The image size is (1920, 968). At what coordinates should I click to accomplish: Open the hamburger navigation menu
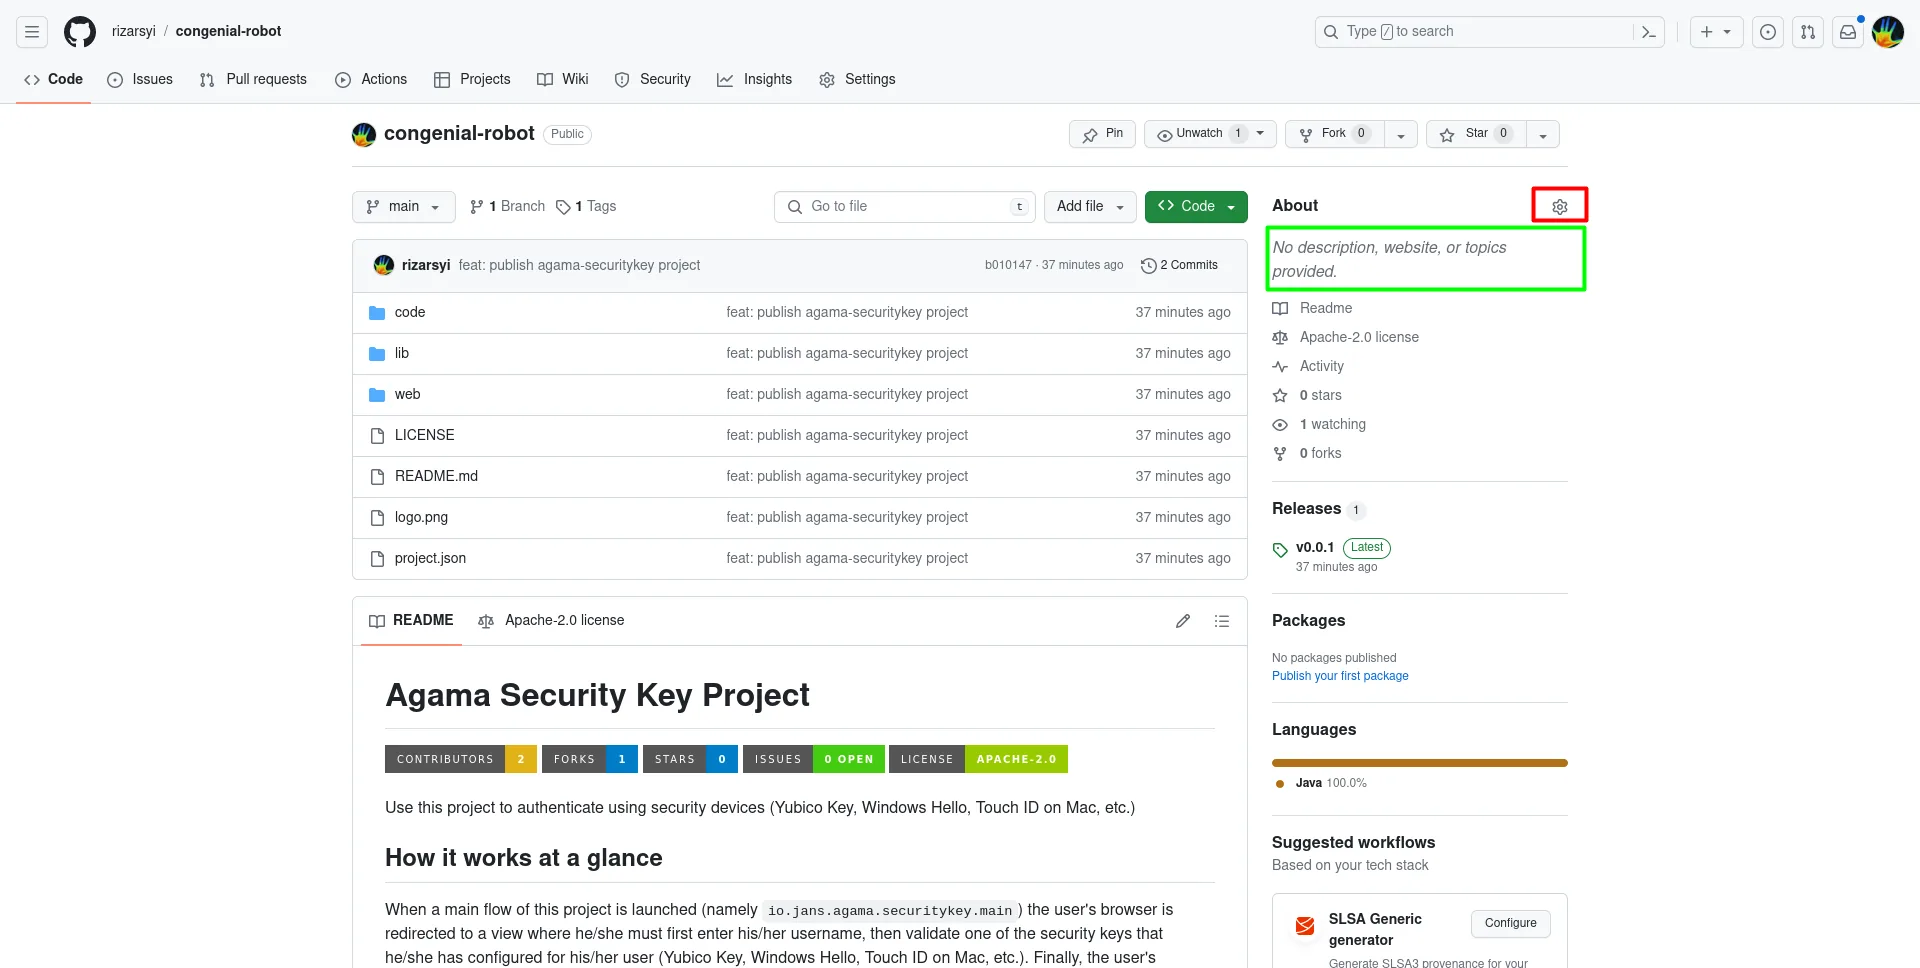click(x=32, y=32)
